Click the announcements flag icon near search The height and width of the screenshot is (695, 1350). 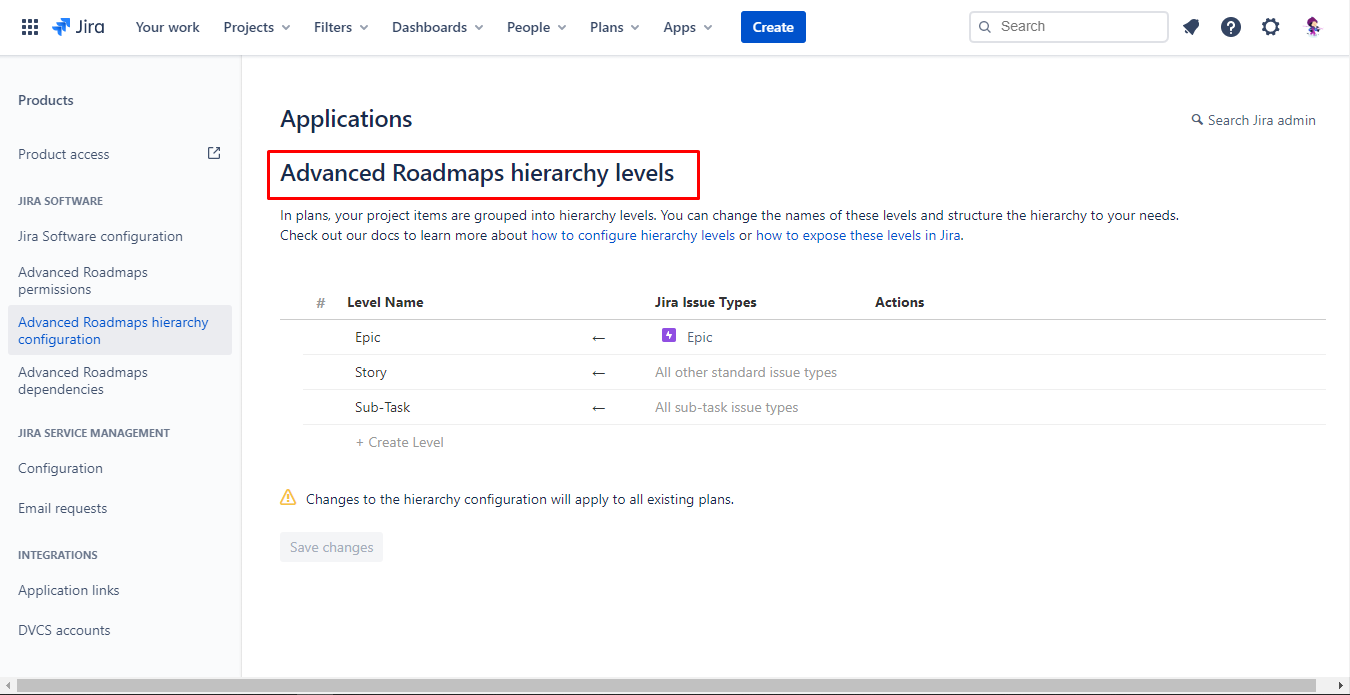[1190, 26]
